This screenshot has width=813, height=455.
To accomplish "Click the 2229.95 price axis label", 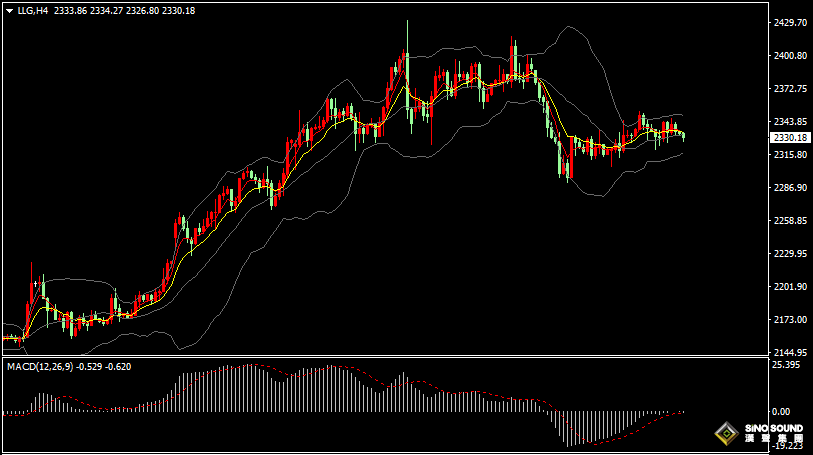I will (x=789, y=254).
